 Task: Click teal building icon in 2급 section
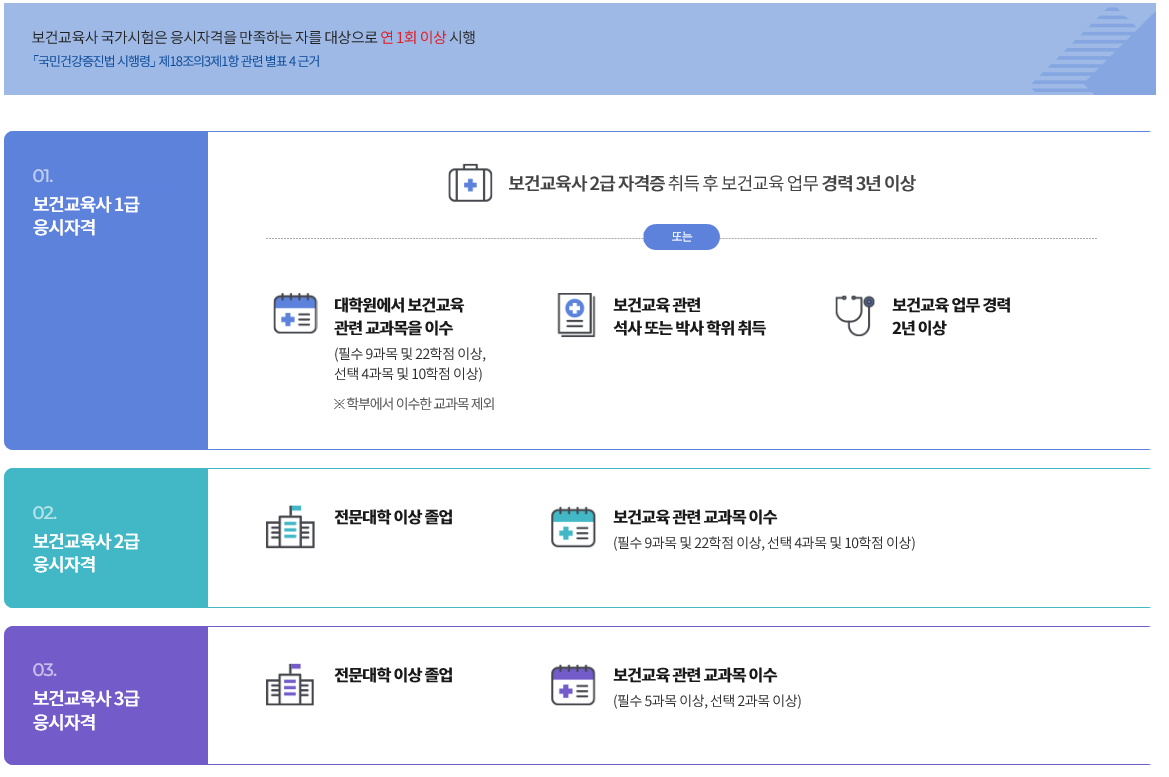(x=290, y=526)
